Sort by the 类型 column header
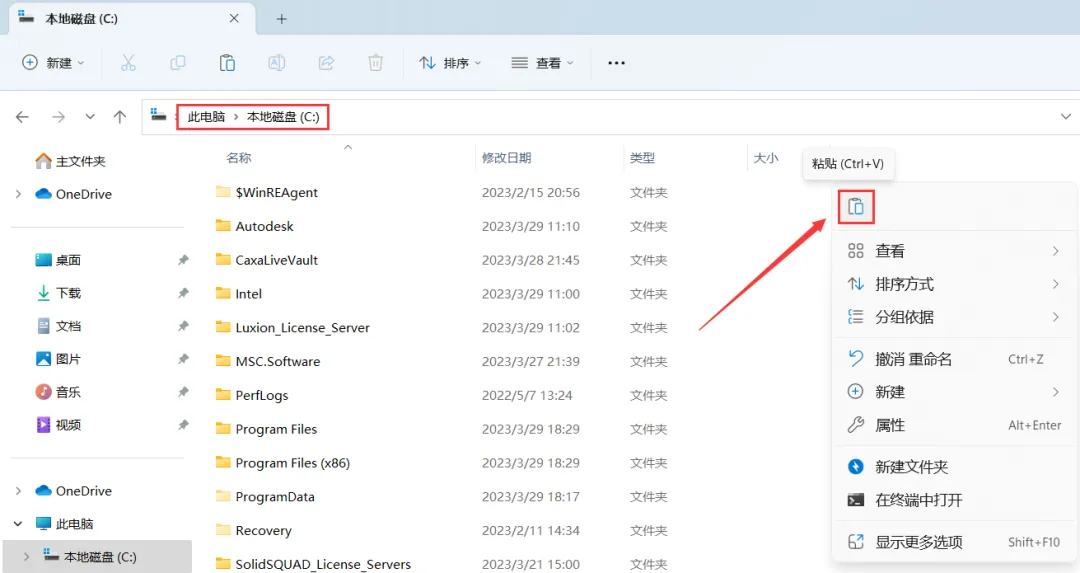This screenshot has width=1080, height=573. click(642, 158)
